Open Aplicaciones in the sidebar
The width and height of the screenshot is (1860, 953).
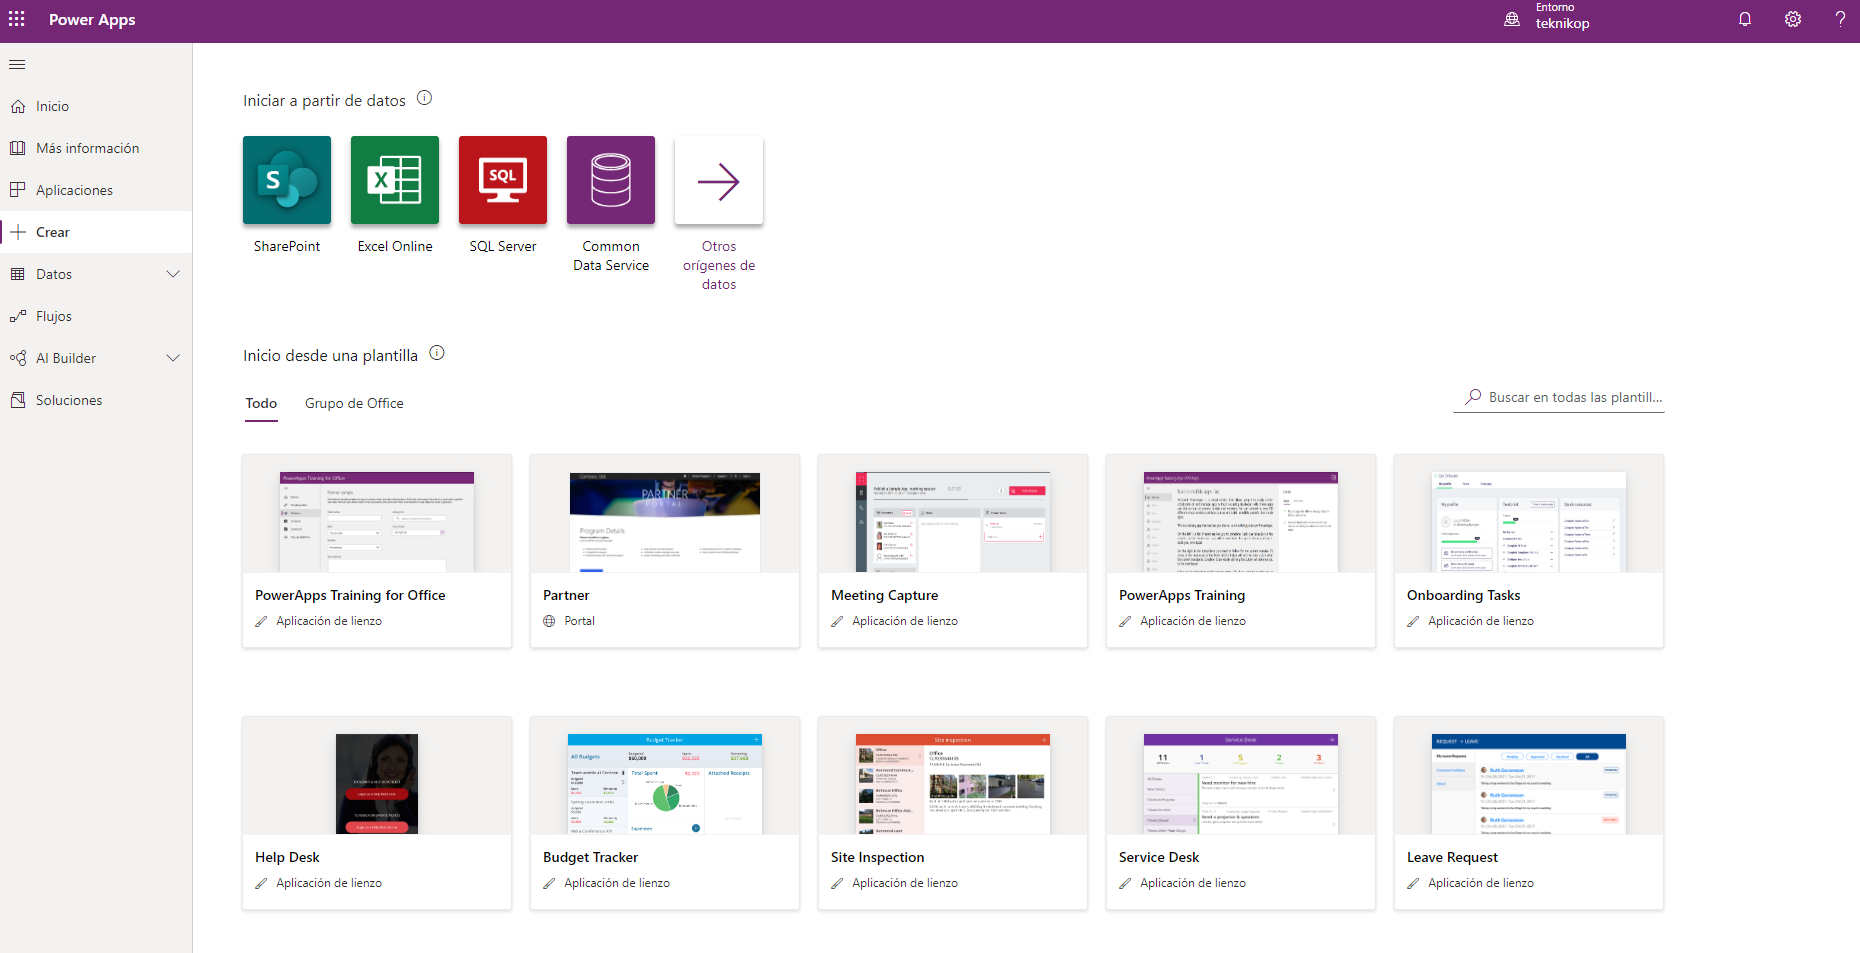tap(96, 190)
